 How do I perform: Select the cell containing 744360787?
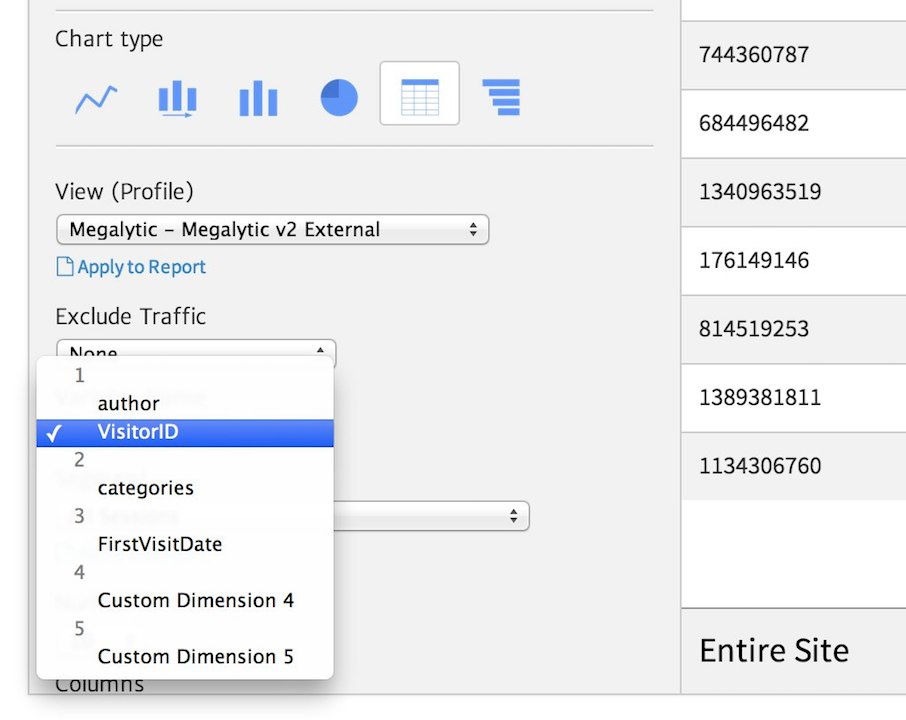point(752,55)
